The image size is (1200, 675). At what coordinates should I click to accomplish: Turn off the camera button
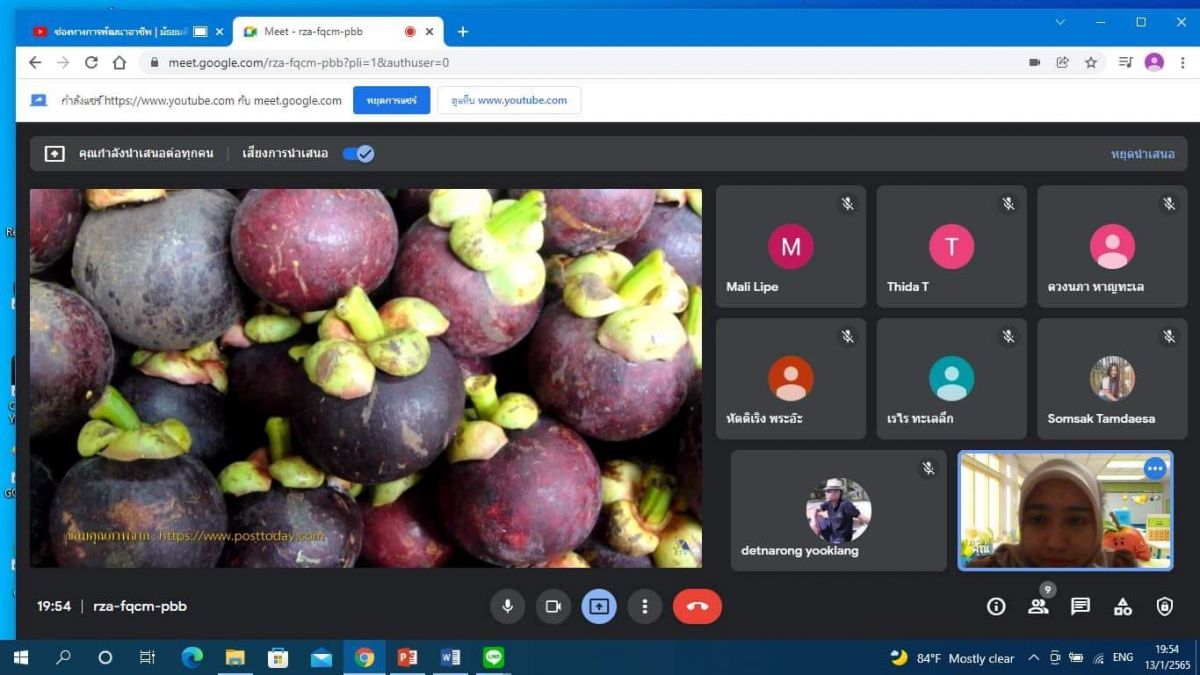[x=552, y=606]
